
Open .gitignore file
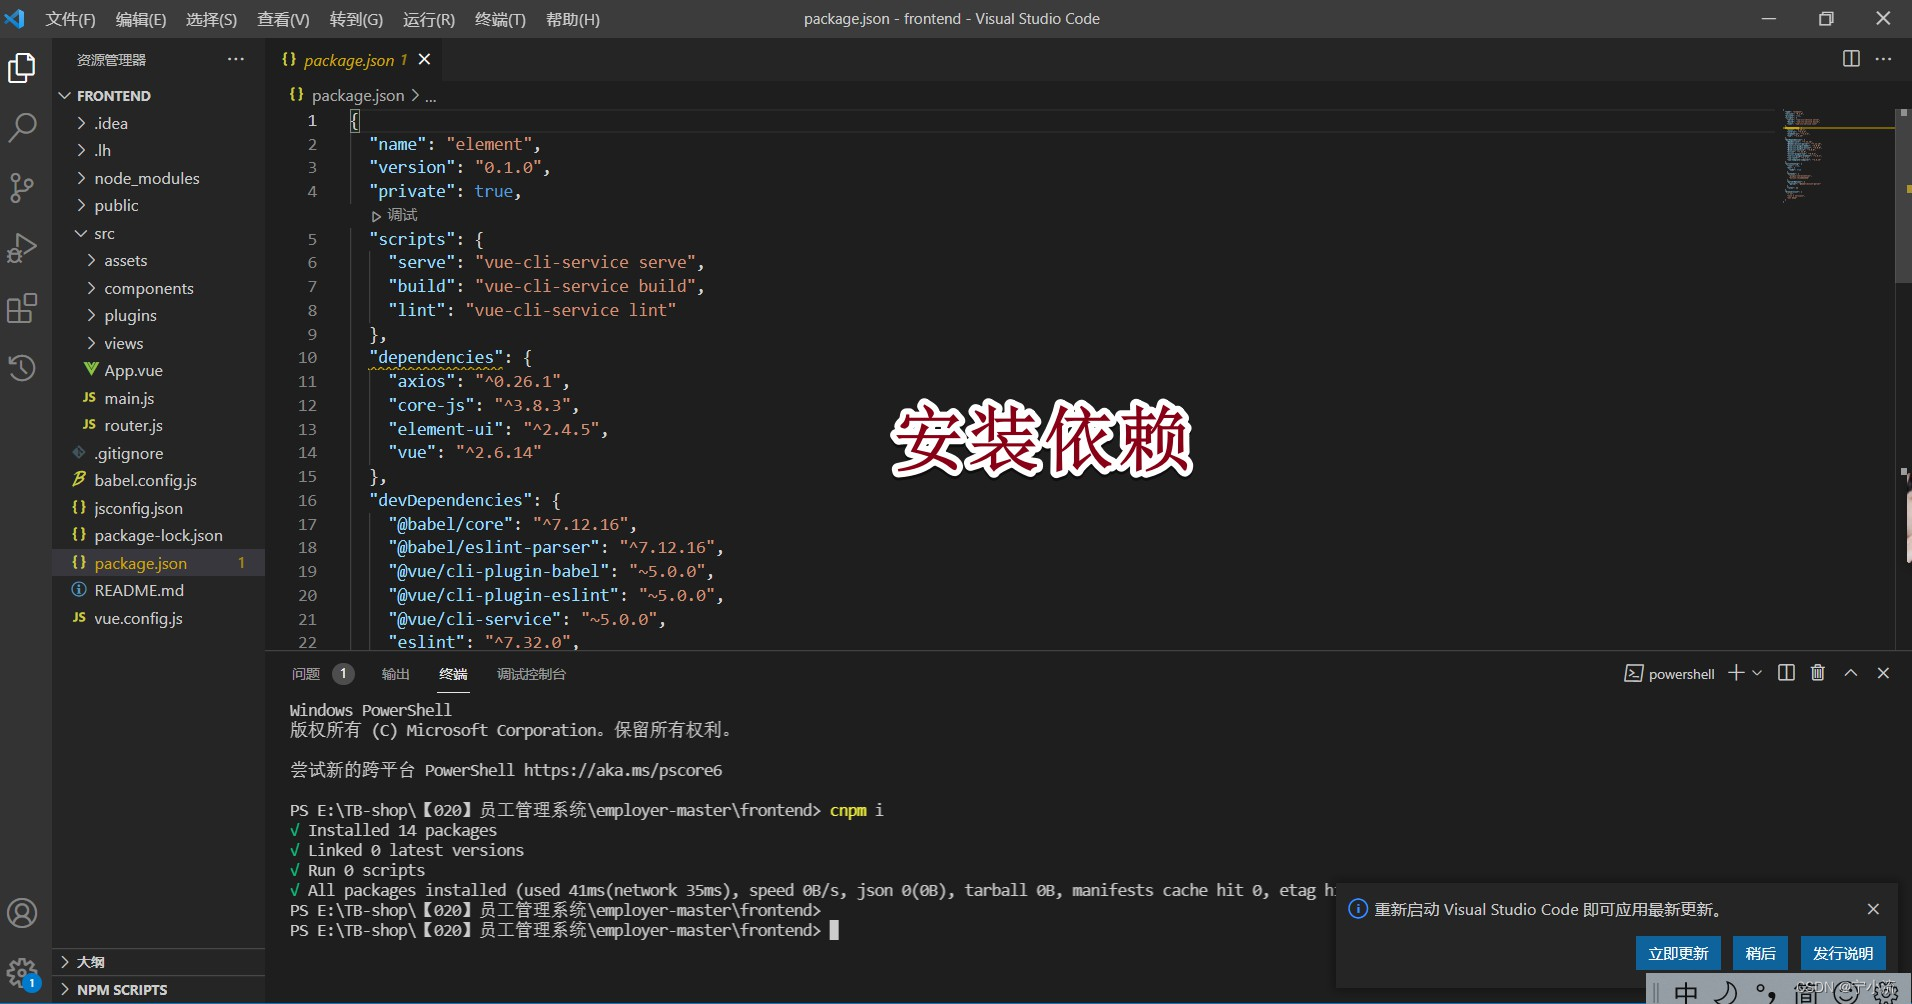[158, 453]
